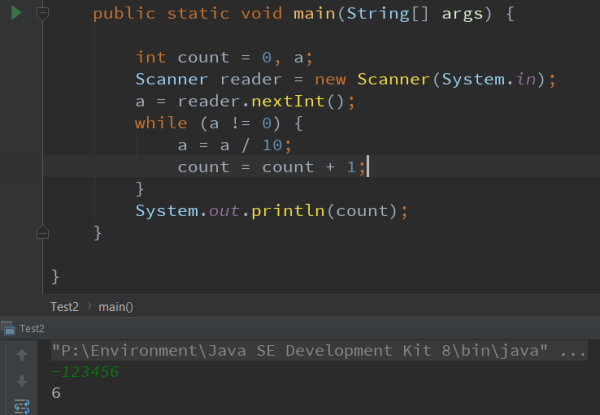Click the line 'a = a / 10;'

pyautogui.click(x=234, y=145)
